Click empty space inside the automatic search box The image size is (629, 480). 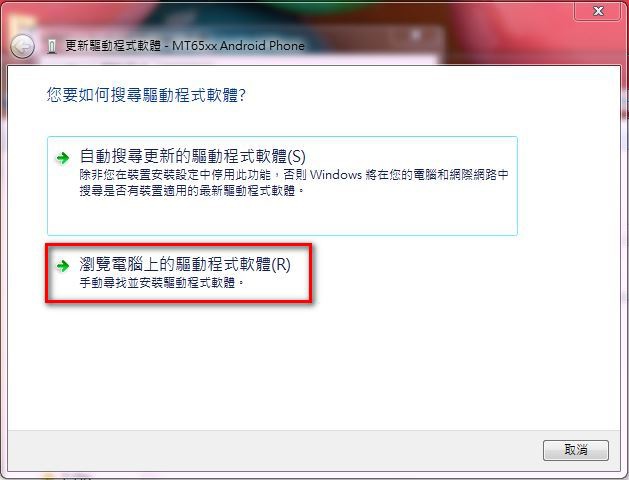click(282, 217)
